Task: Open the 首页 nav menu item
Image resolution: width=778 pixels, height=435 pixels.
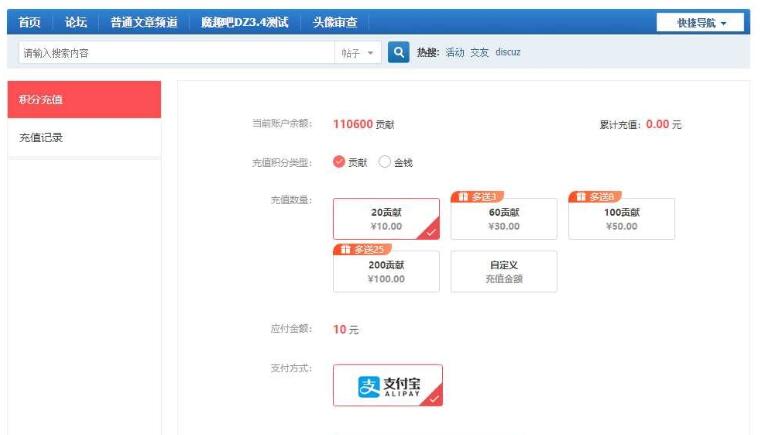Action: coord(30,22)
